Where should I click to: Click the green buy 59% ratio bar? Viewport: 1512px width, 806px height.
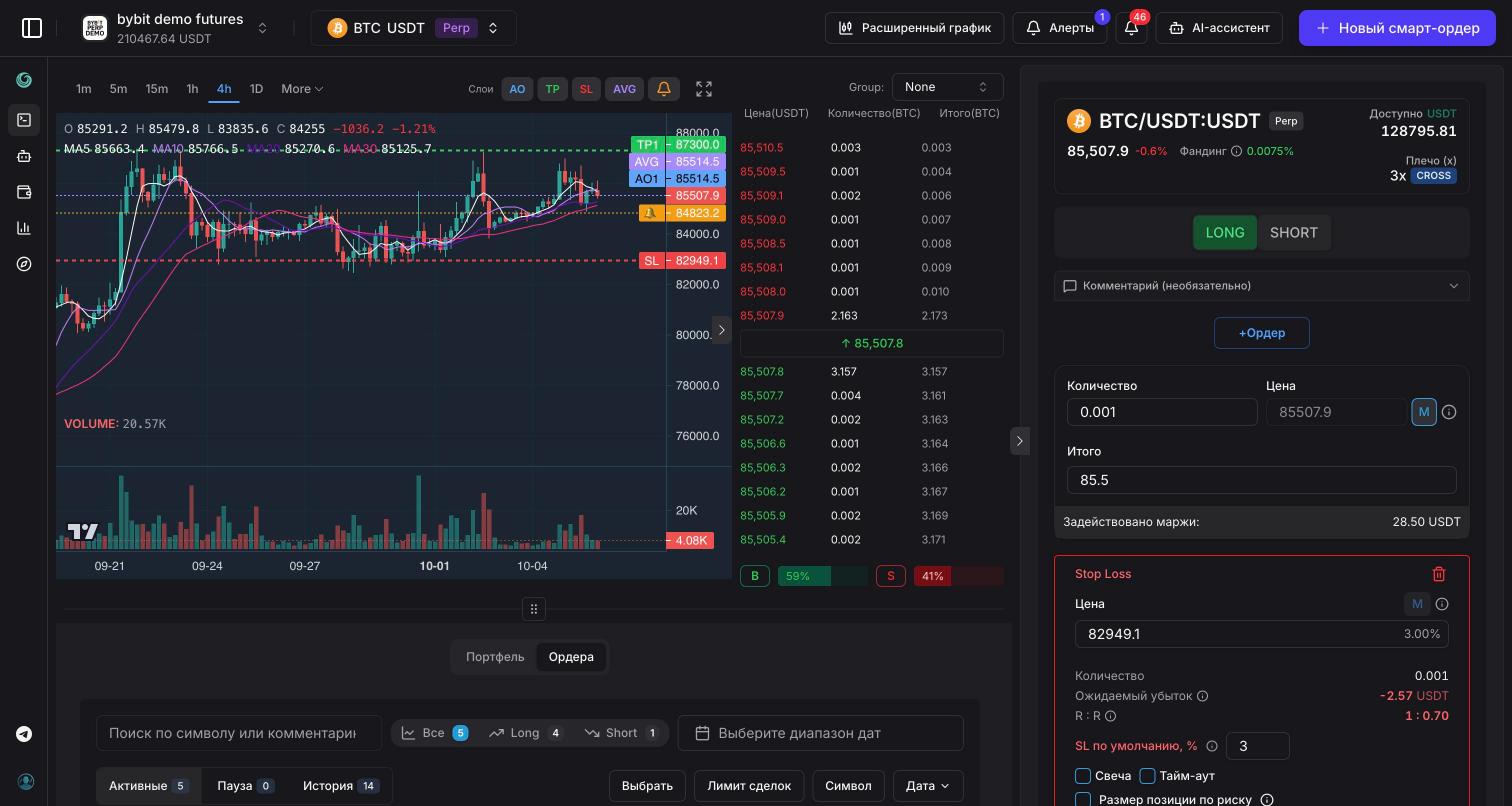(824, 576)
